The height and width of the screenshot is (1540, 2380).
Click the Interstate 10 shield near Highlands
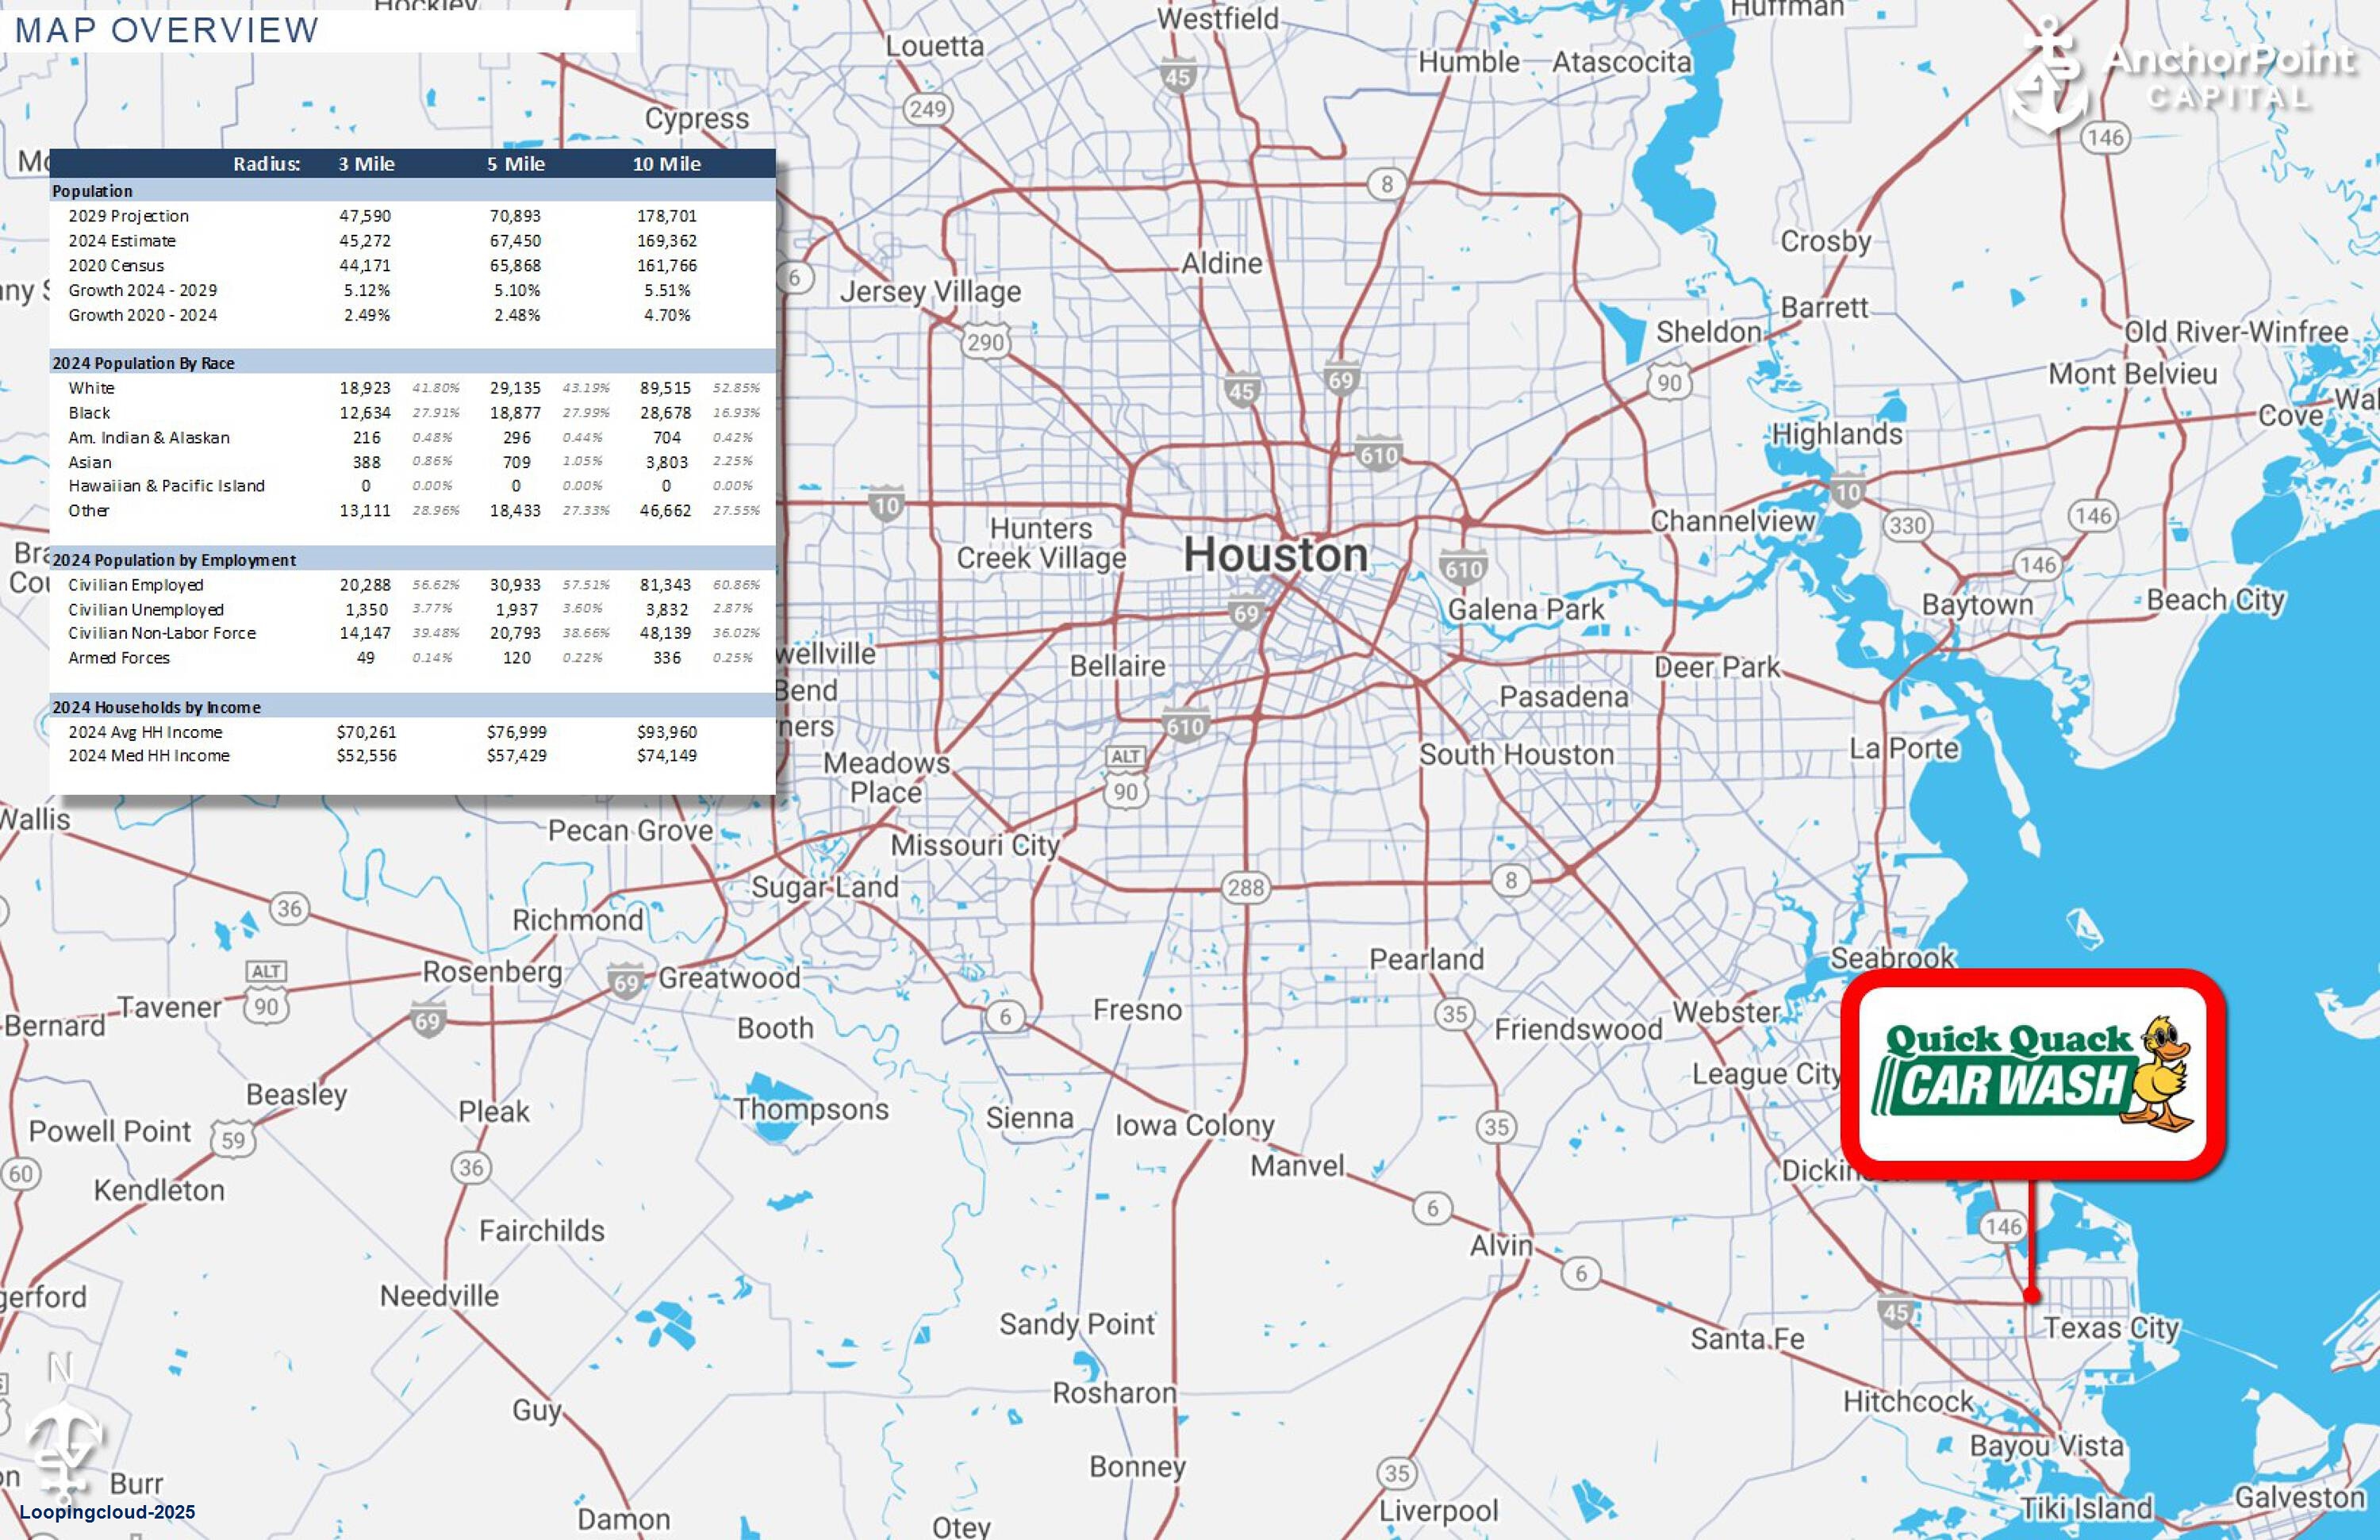[x=1847, y=490]
